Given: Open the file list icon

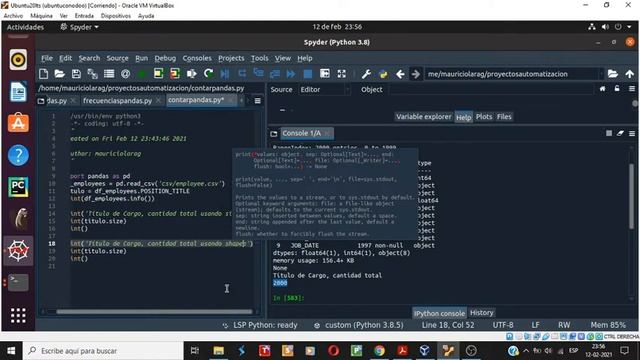Looking at the screenshot, I should [109, 74].
